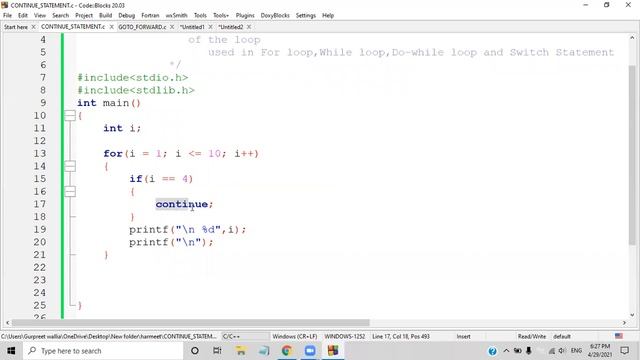The image size is (640, 360).
Task: Close the *Untitled2 tab
Action: 249,27
